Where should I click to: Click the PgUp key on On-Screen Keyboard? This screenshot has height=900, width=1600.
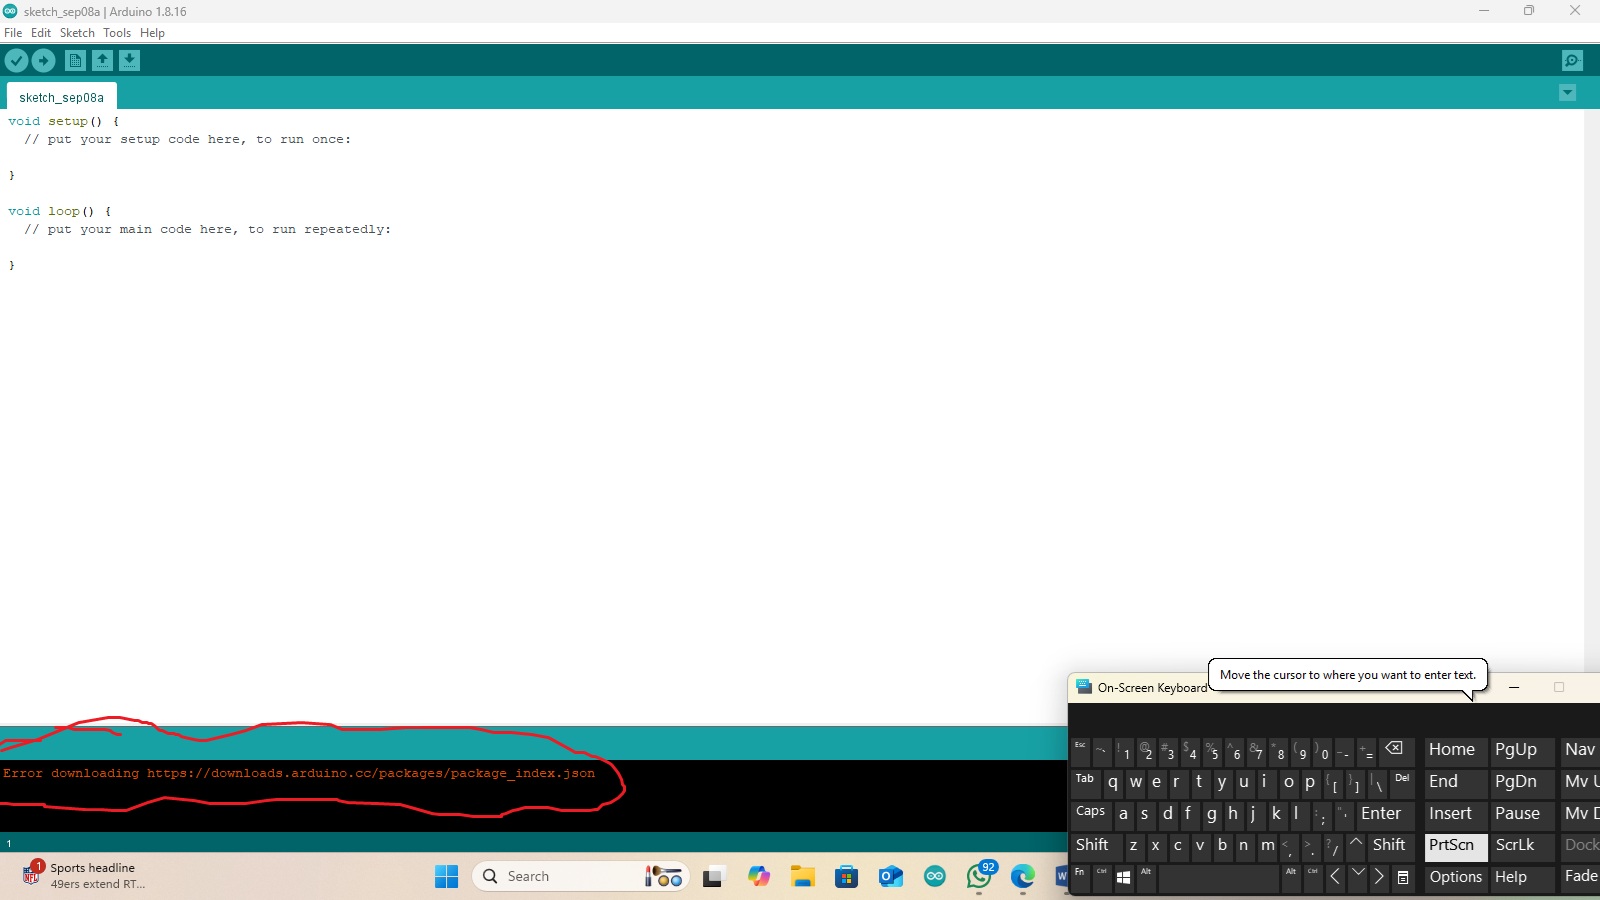click(x=1522, y=750)
